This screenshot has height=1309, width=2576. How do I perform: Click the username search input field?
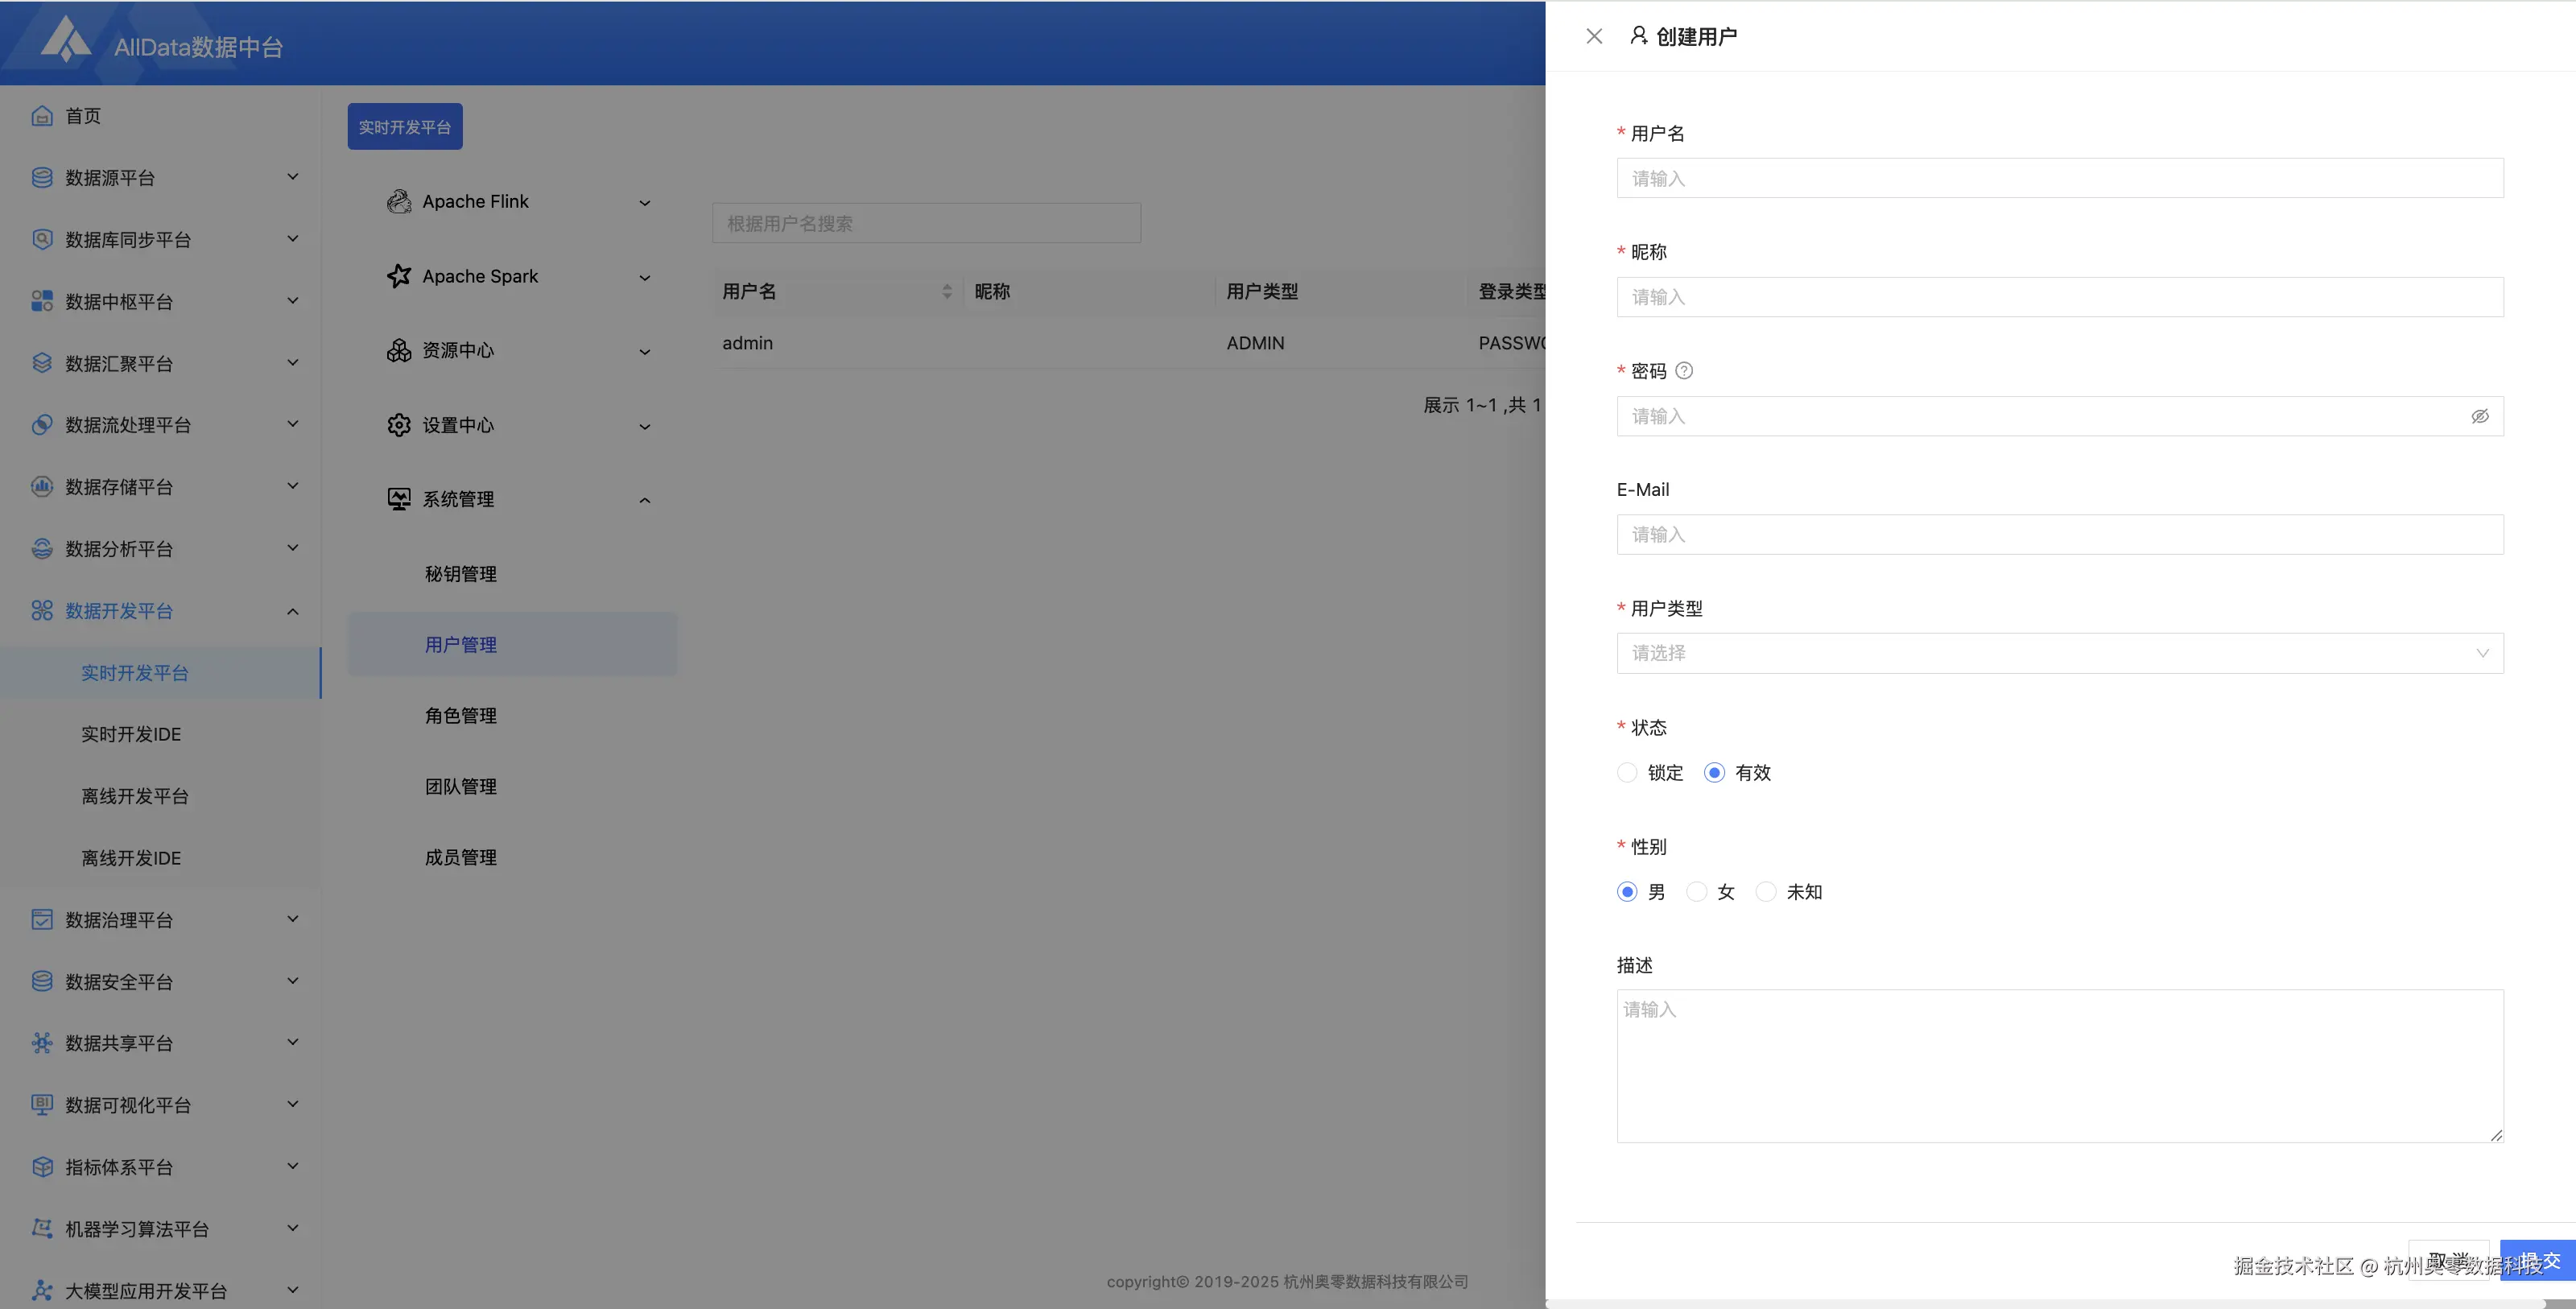coord(926,222)
